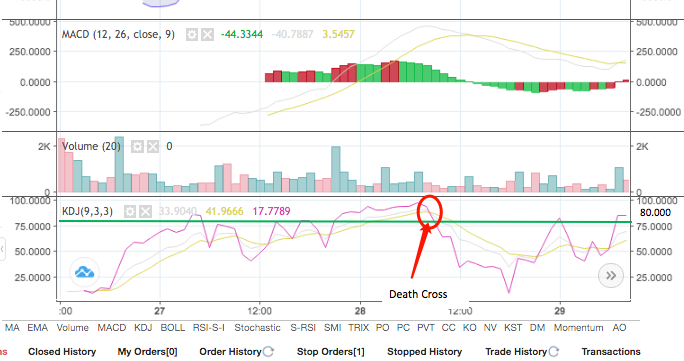
Task: Open the Stopped History tab
Action: click(424, 351)
